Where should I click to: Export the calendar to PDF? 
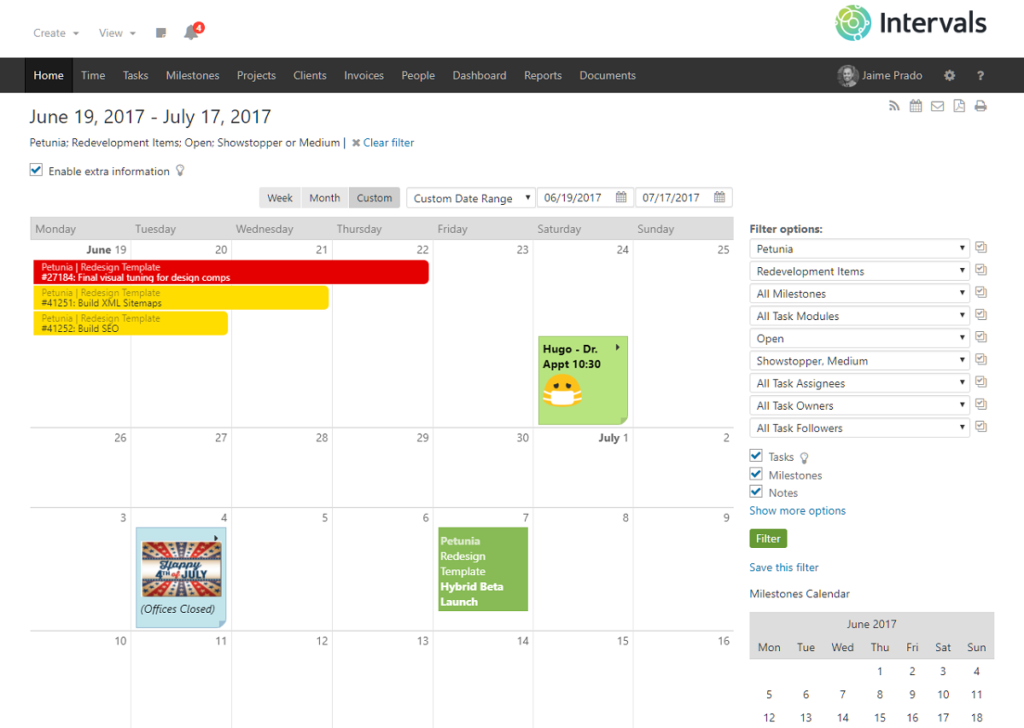[958, 105]
